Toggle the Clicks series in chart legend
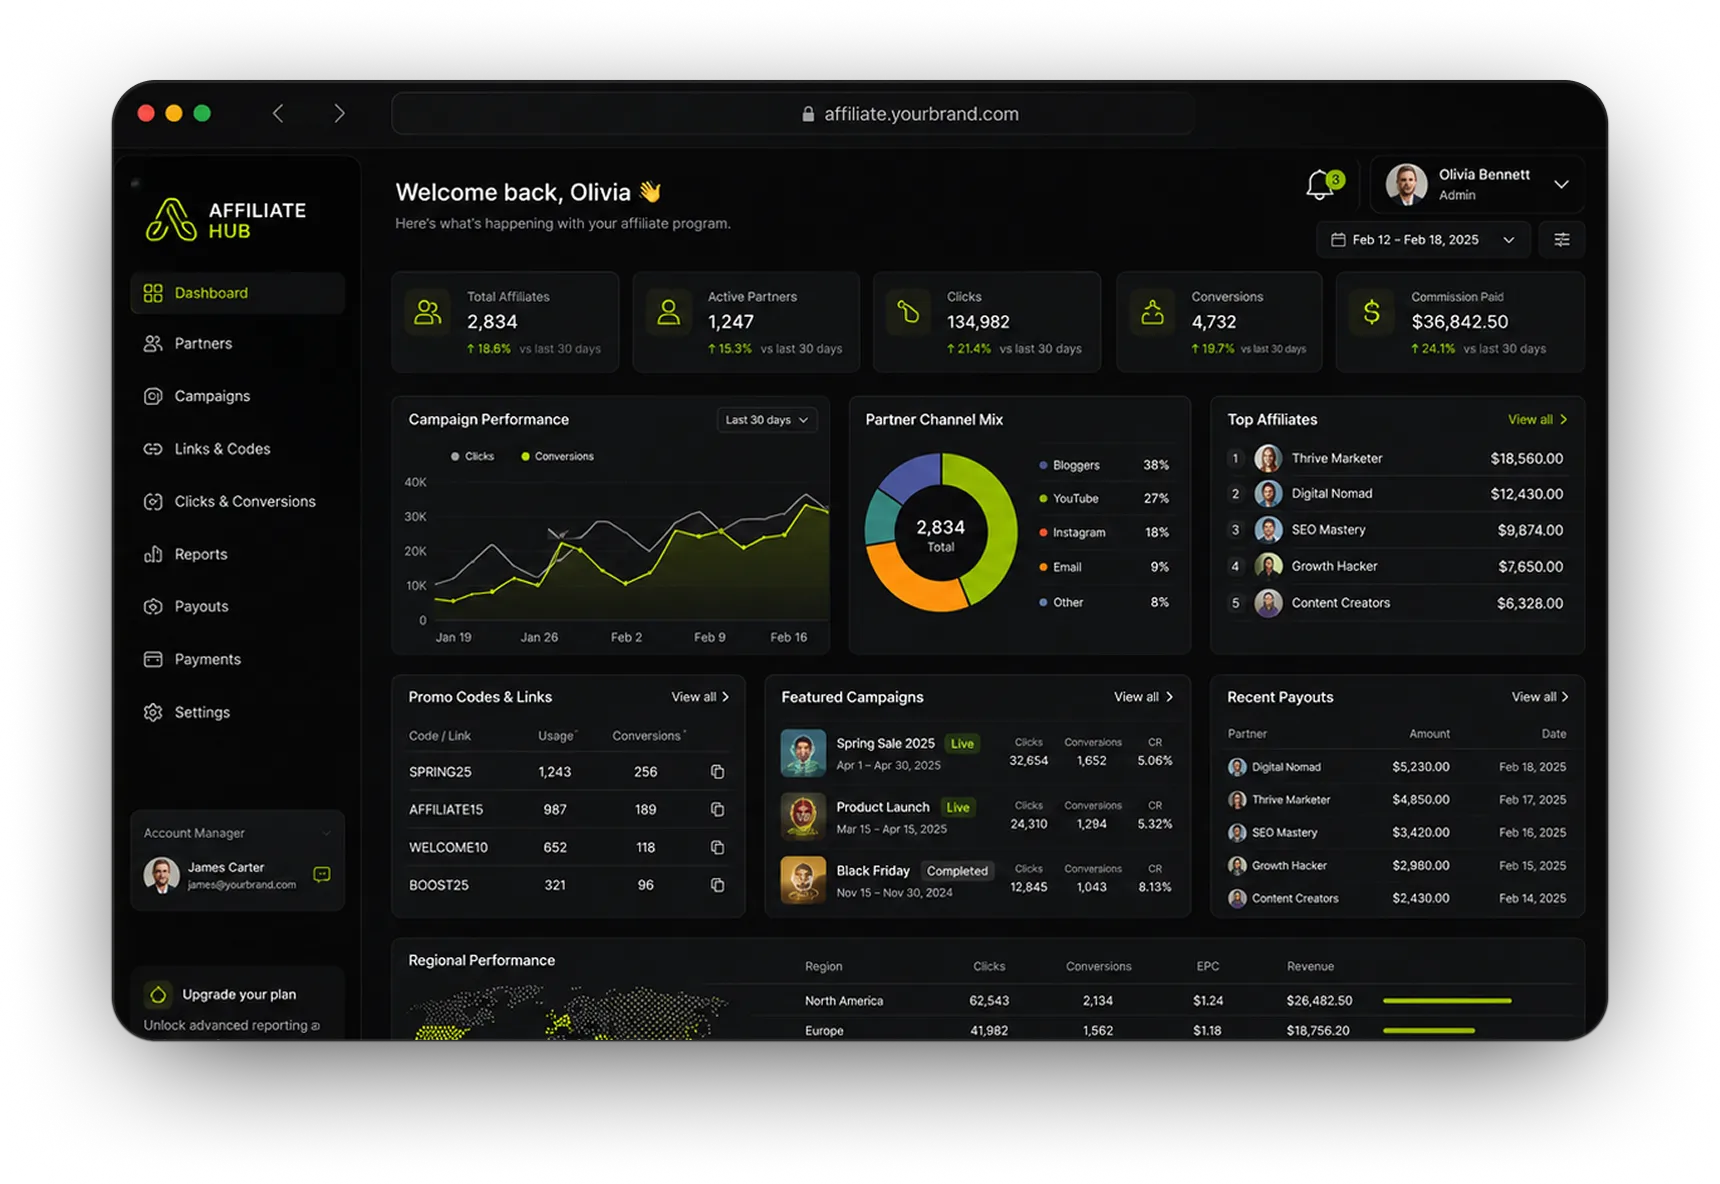This screenshot has height=1184, width=1720. pos(472,456)
